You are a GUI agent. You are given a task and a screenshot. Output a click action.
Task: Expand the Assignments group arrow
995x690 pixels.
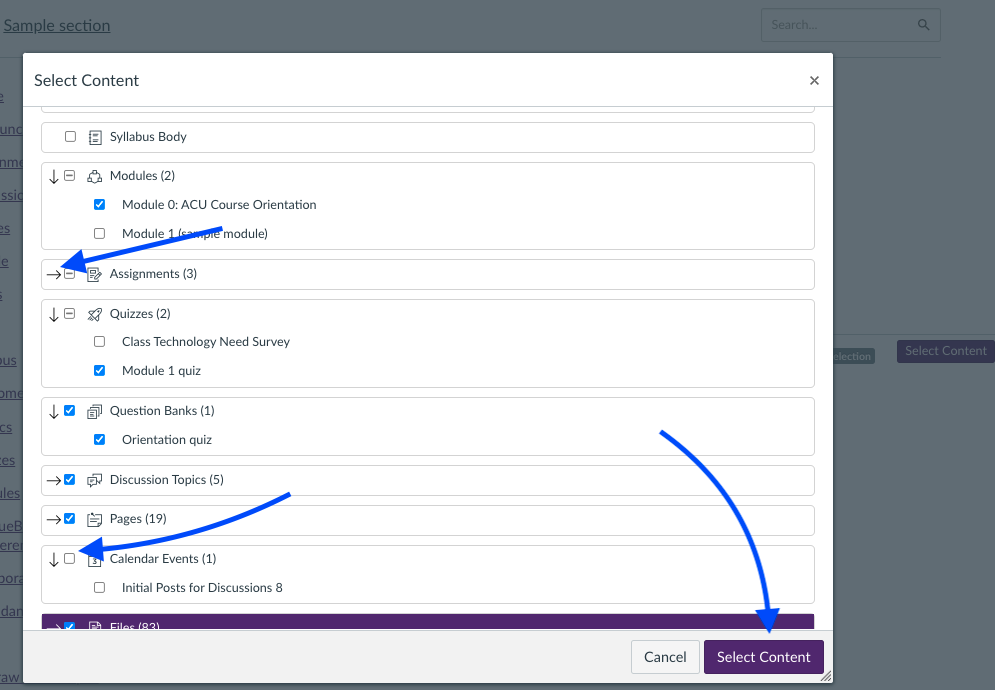(53, 274)
